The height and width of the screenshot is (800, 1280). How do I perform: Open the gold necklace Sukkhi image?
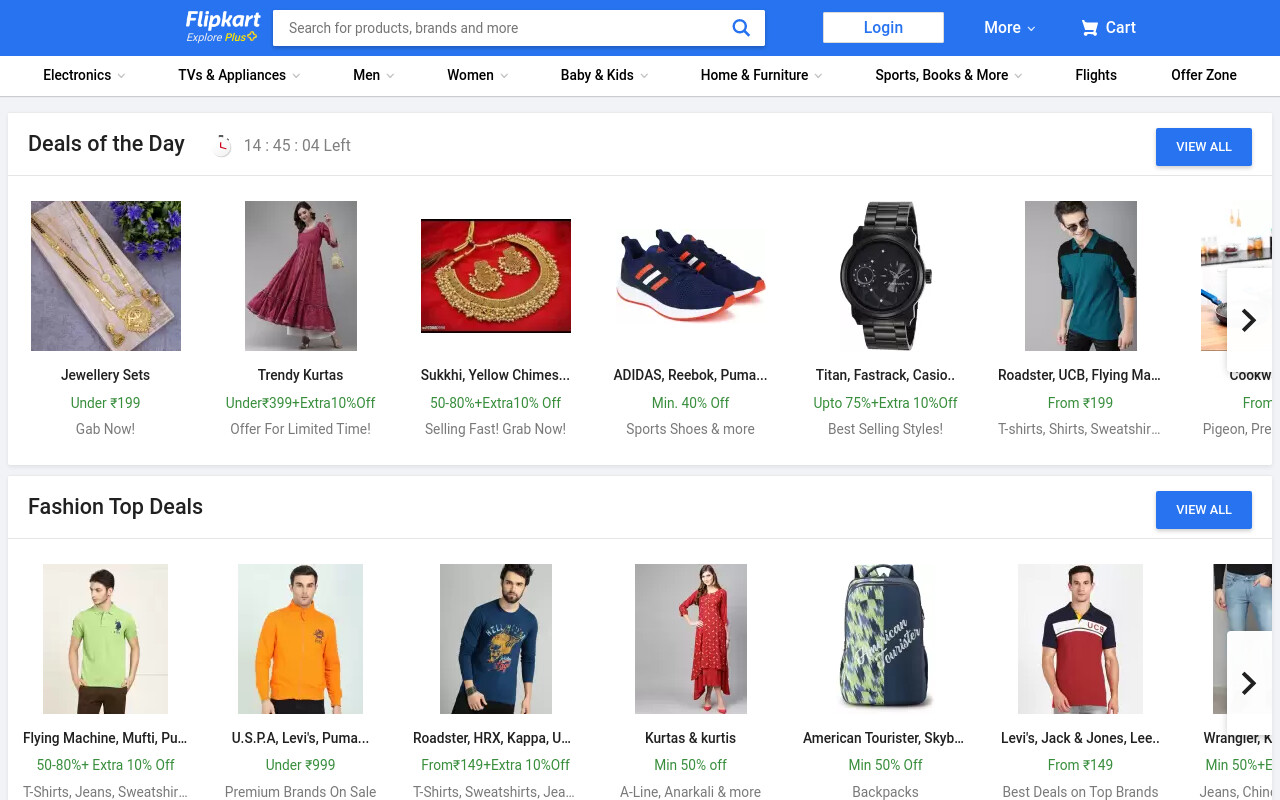tap(496, 276)
